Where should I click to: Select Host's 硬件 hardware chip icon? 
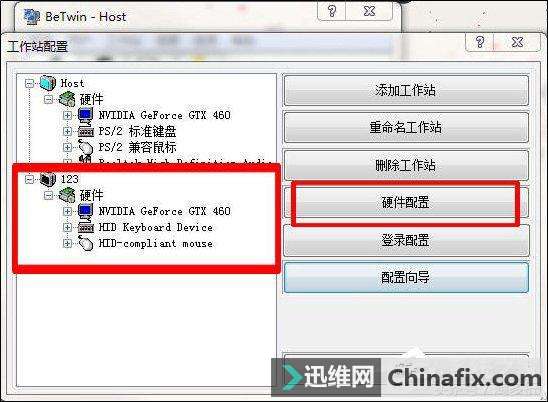pyautogui.click(x=67, y=99)
